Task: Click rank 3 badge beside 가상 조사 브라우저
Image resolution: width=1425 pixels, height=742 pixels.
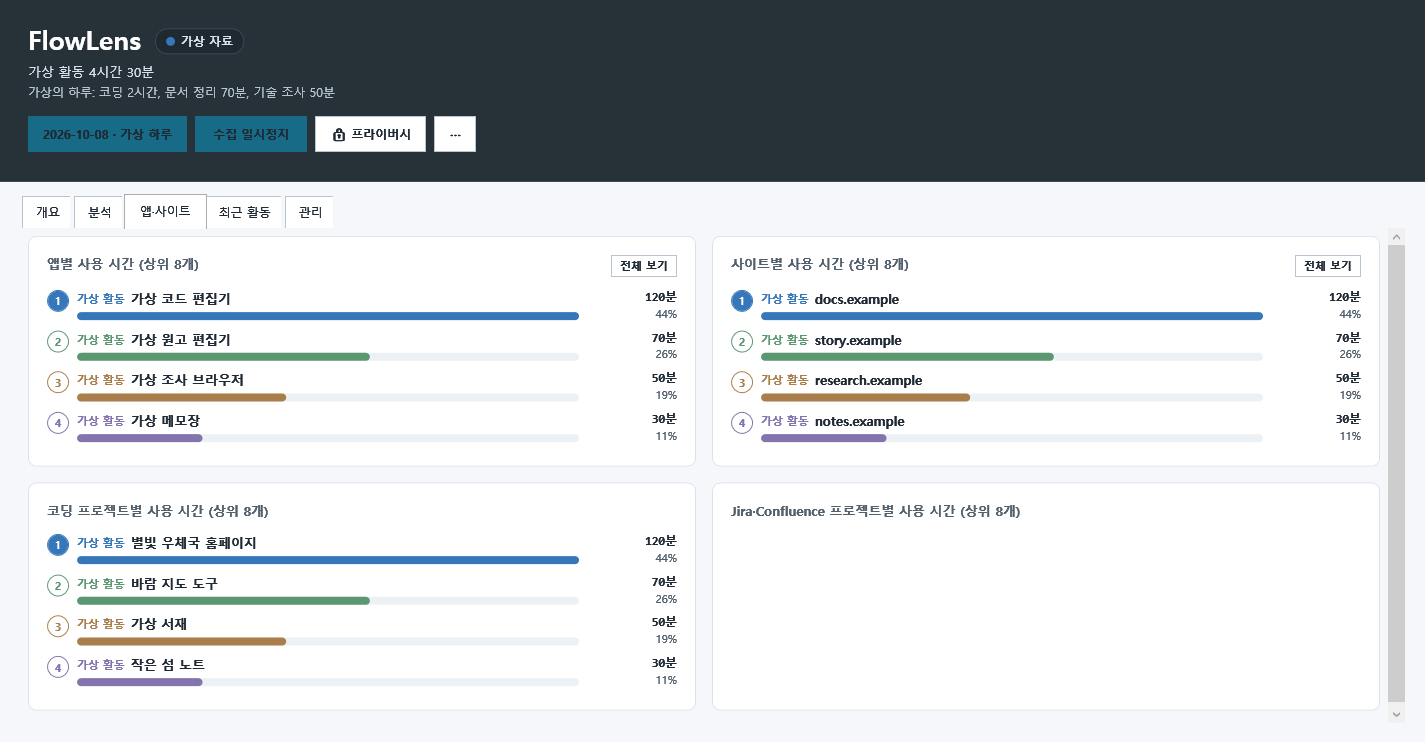Action: (58, 382)
